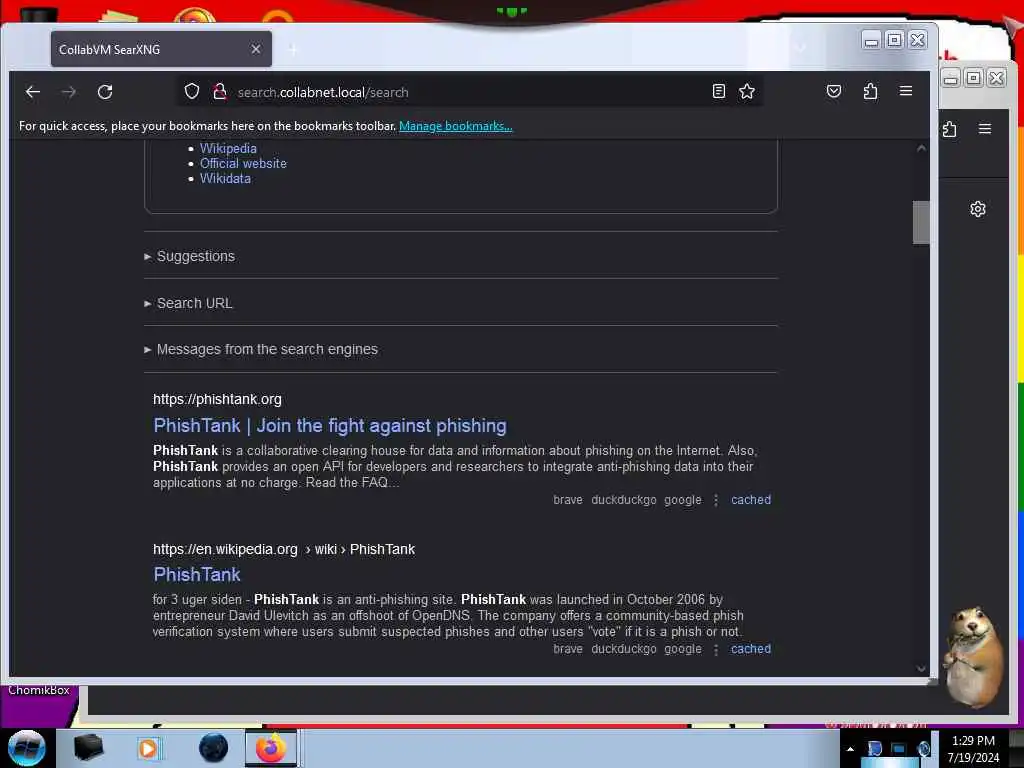Open the Firefox taskbar button
The height and width of the screenshot is (768, 1024).
point(271,748)
